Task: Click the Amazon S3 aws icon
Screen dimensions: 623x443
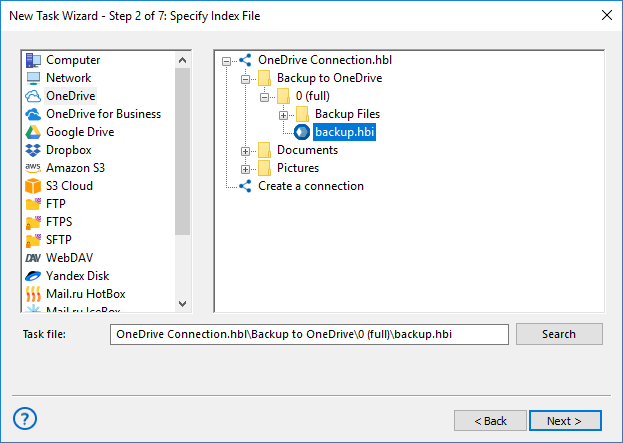Action: click(x=33, y=168)
